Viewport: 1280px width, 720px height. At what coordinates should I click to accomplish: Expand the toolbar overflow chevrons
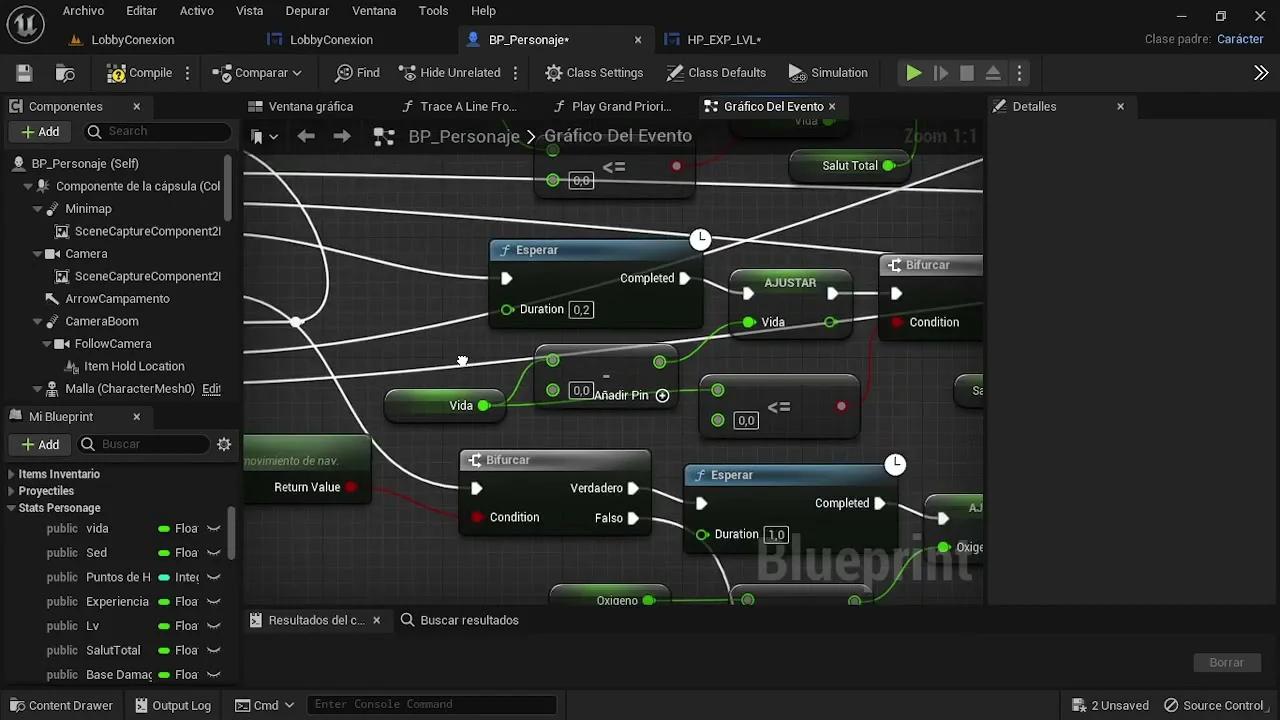[1261, 73]
